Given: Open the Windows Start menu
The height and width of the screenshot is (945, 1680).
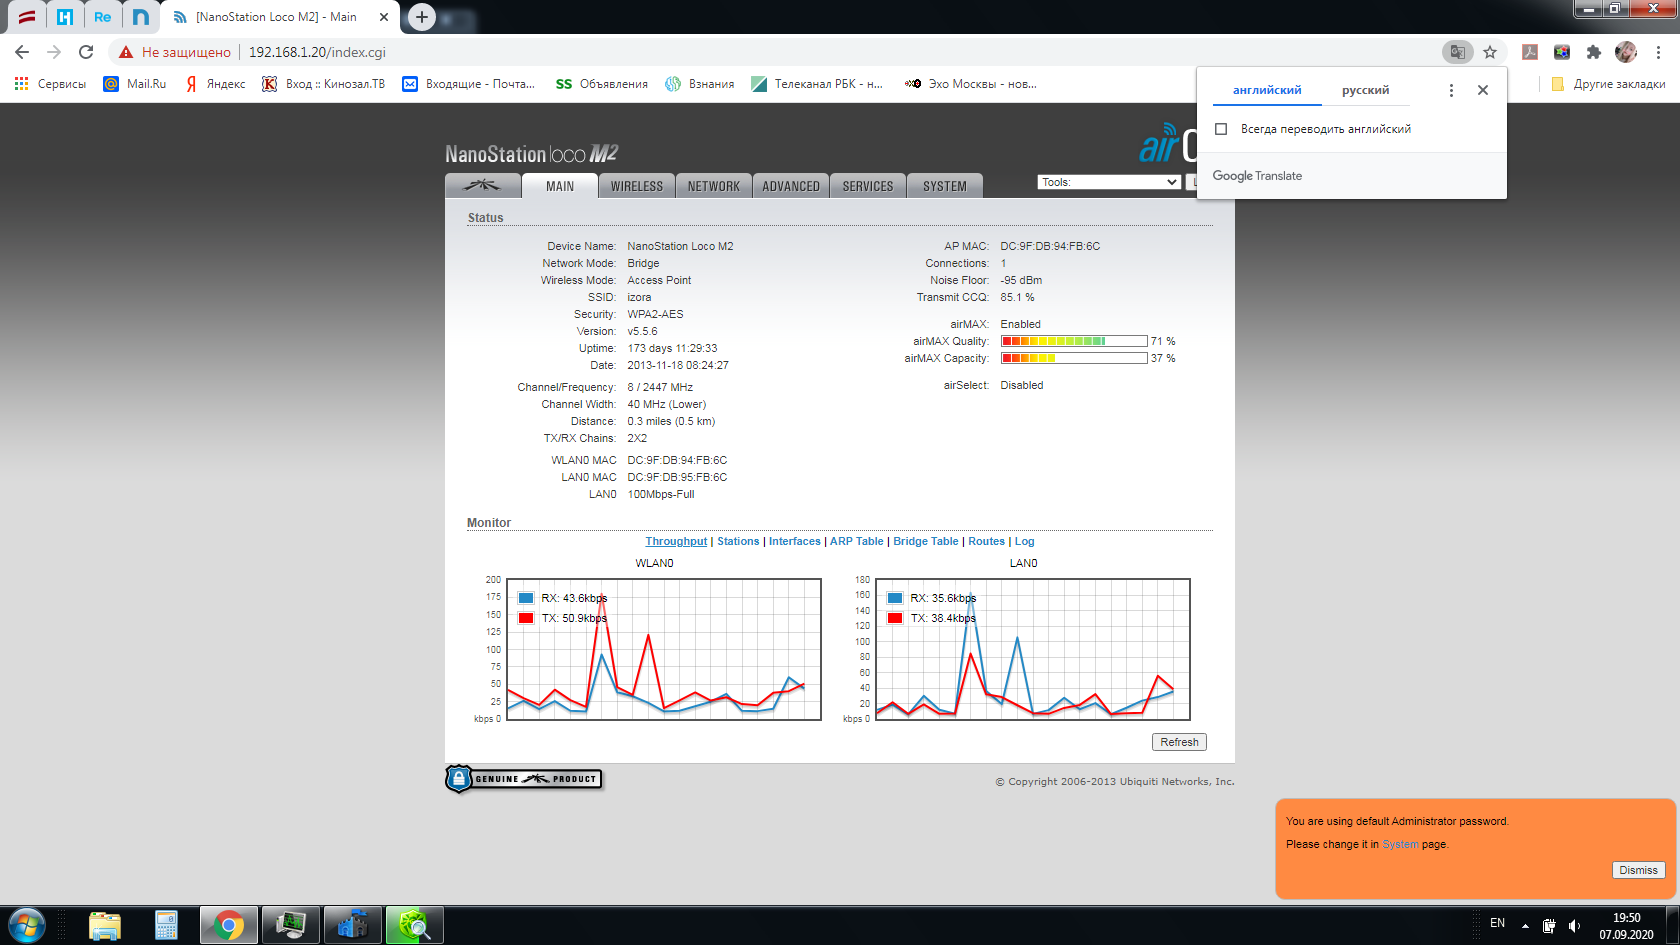Looking at the screenshot, I should pos(27,925).
